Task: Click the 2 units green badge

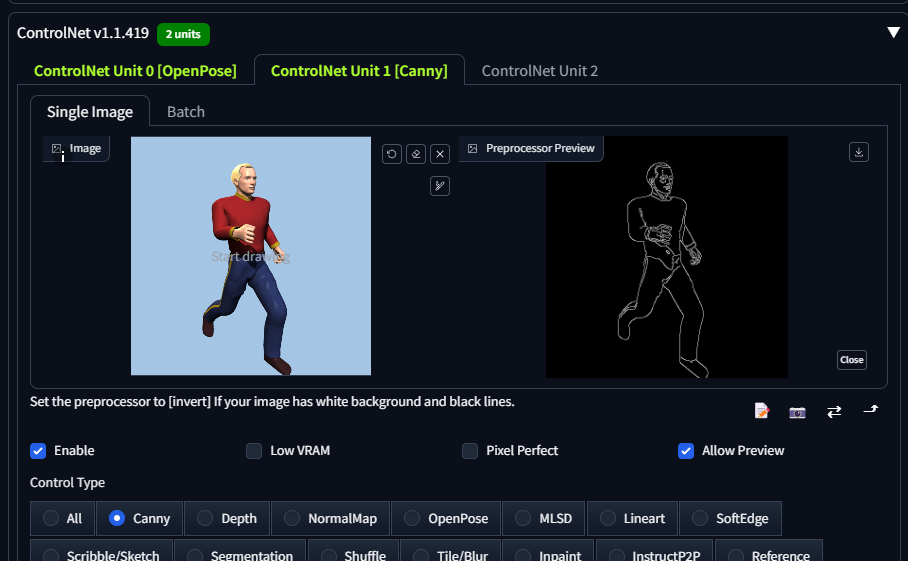Action: coord(183,34)
